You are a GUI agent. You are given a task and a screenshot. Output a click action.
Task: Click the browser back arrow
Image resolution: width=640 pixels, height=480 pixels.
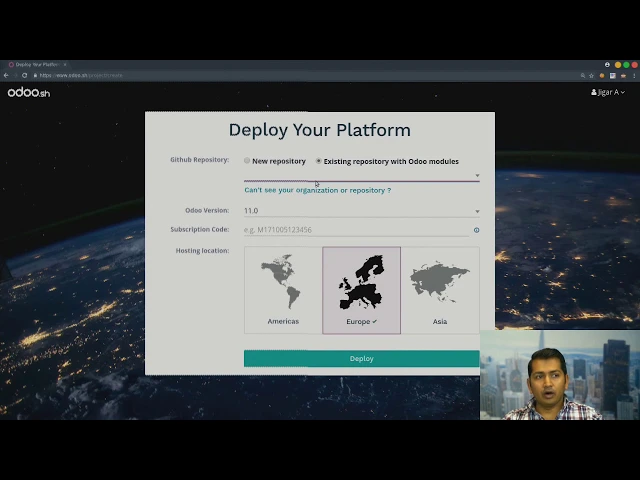(6, 76)
